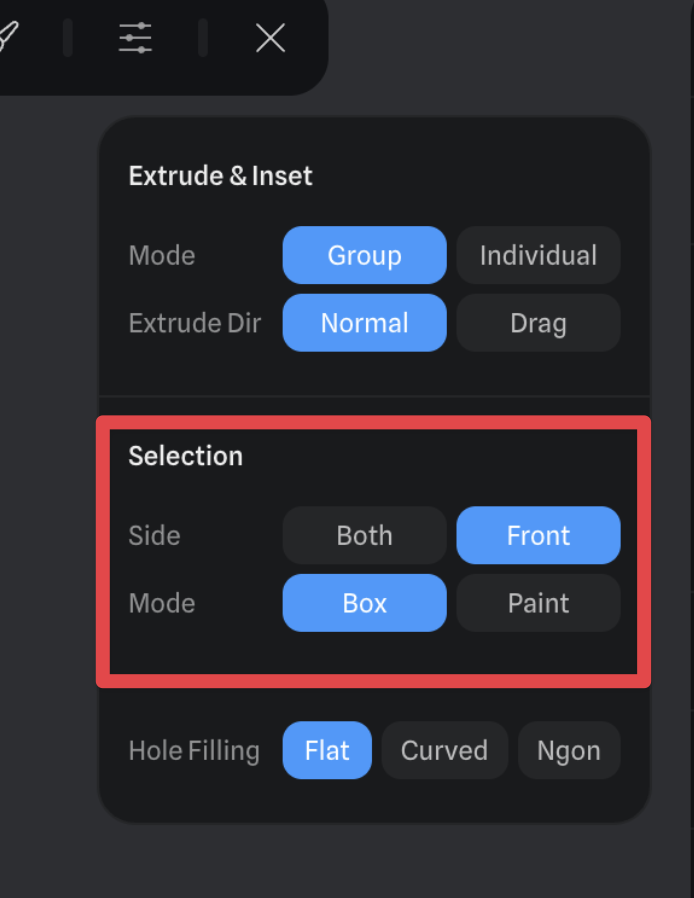Image resolution: width=694 pixels, height=898 pixels.
Task: Set Hole Filling to Flat
Action: [327, 750]
